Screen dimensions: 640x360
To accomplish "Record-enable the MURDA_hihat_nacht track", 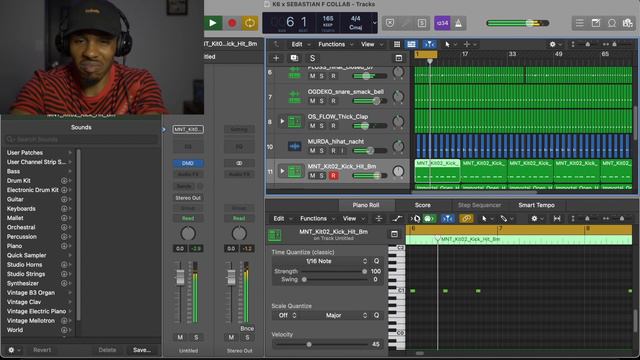I will point(333,151).
